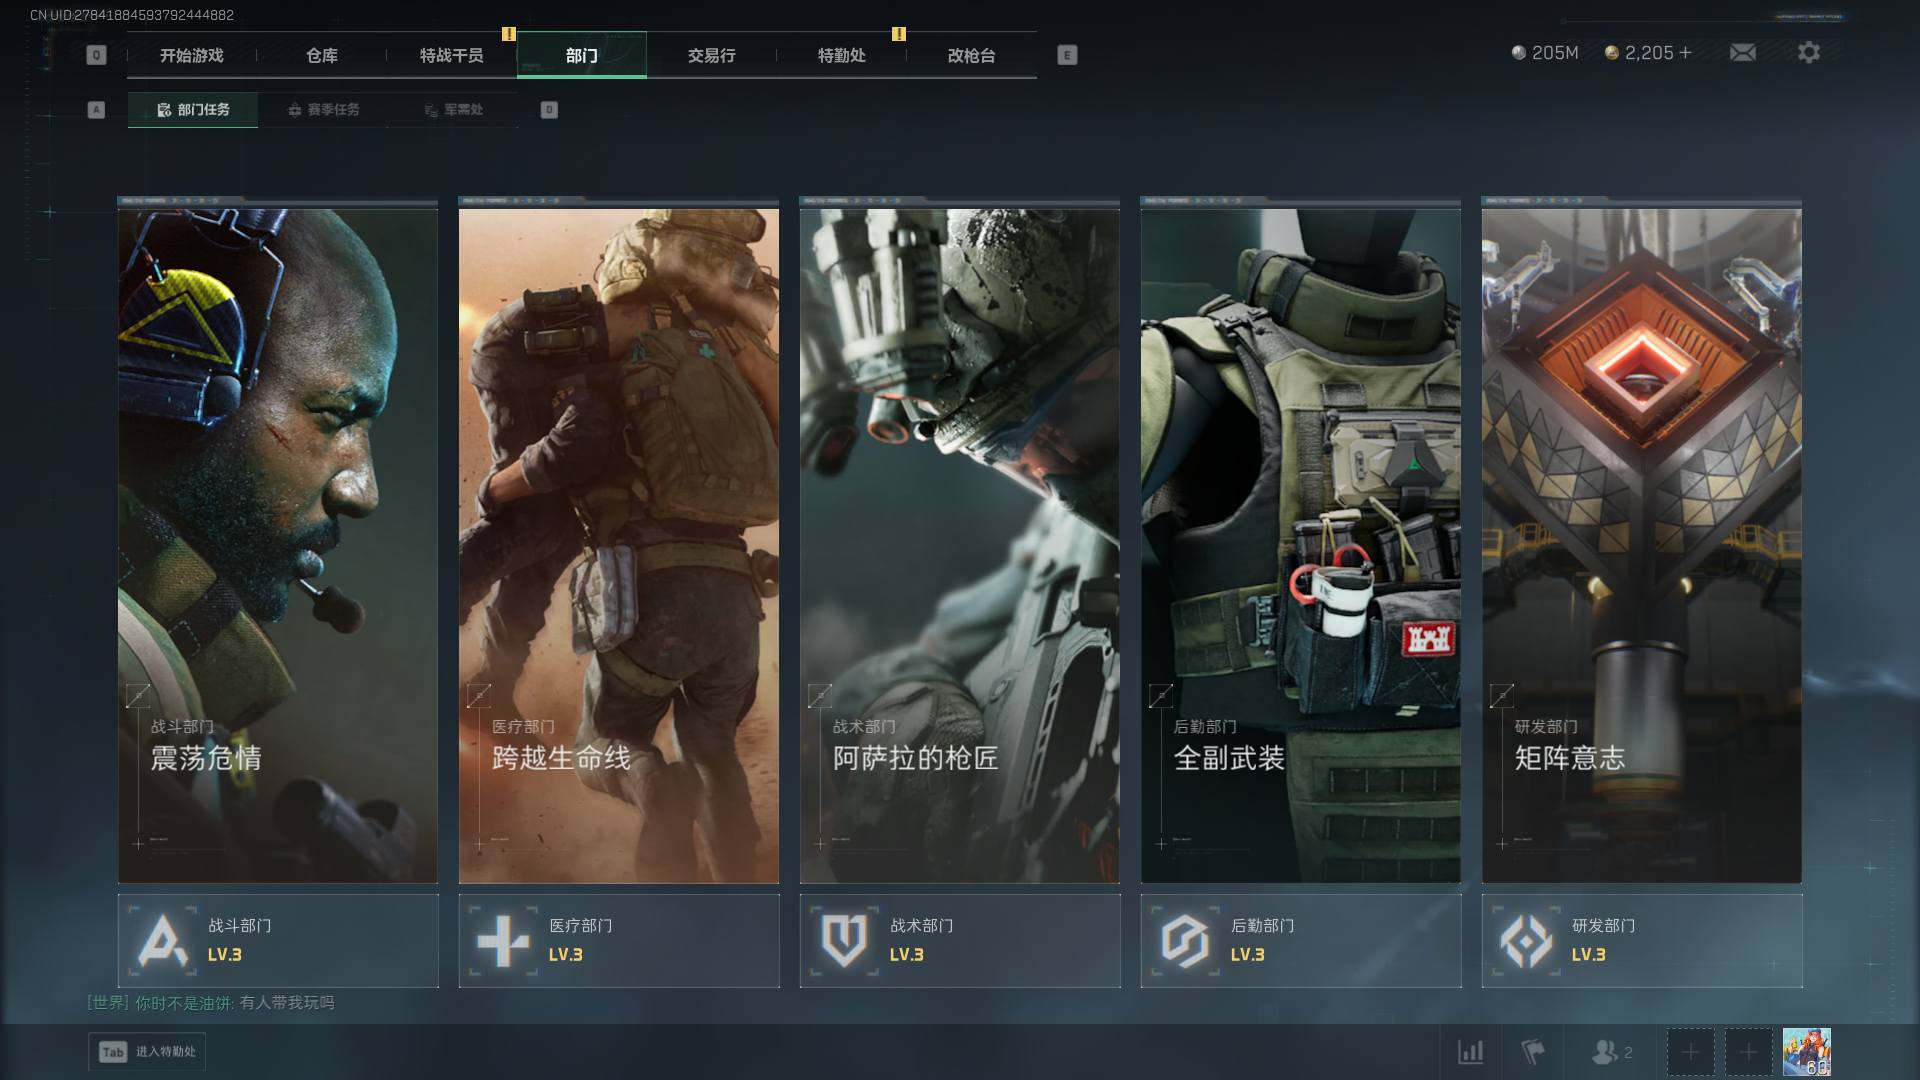Click plus next to 2,205 currency
The image size is (1920, 1080).
point(1686,53)
